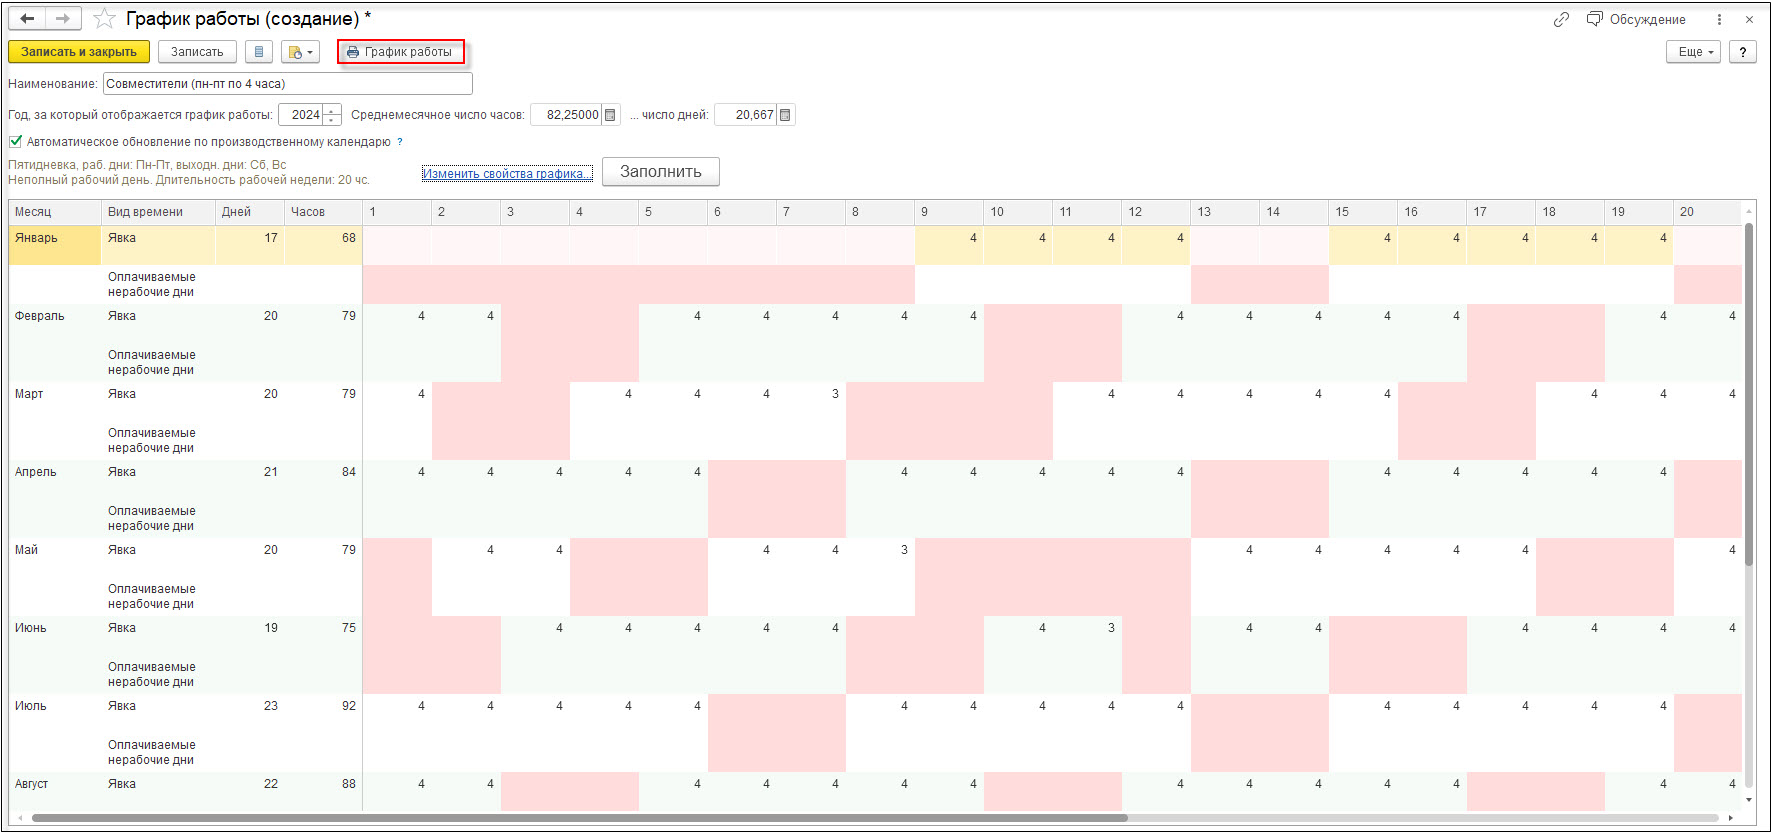Select the Май month cell
This screenshot has width=1771, height=832.
pyautogui.click(x=55, y=557)
